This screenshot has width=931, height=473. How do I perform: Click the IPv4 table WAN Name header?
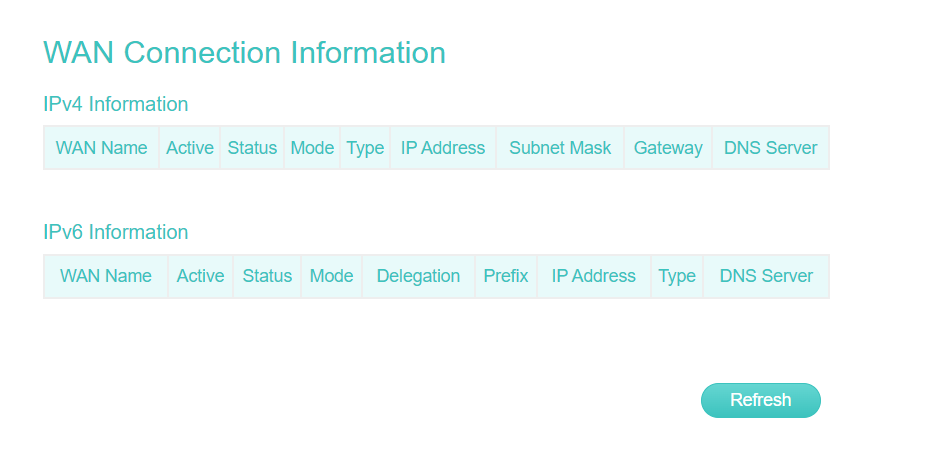coord(101,148)
